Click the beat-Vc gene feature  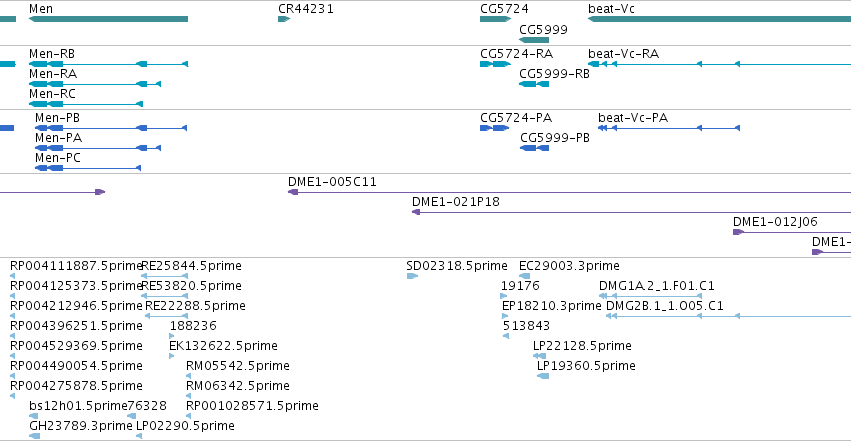click(719, 19)
